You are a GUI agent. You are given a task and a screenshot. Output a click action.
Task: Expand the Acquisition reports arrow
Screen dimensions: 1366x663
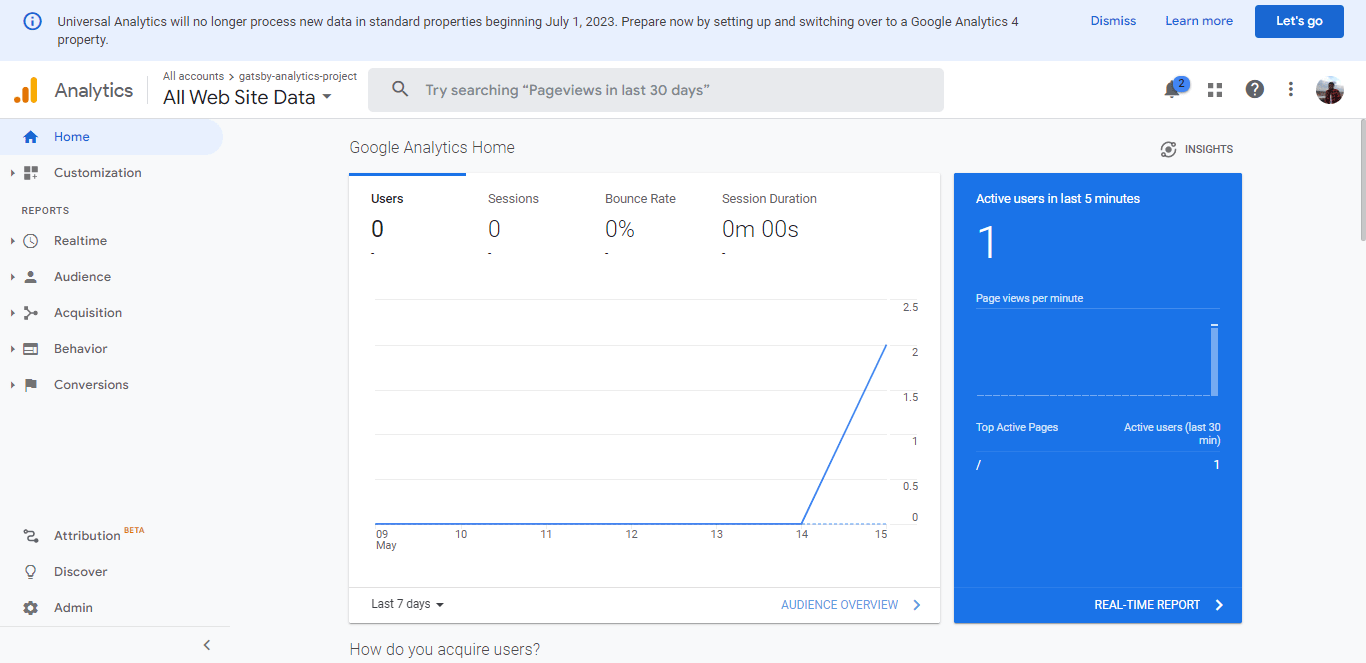click(12, 313)
